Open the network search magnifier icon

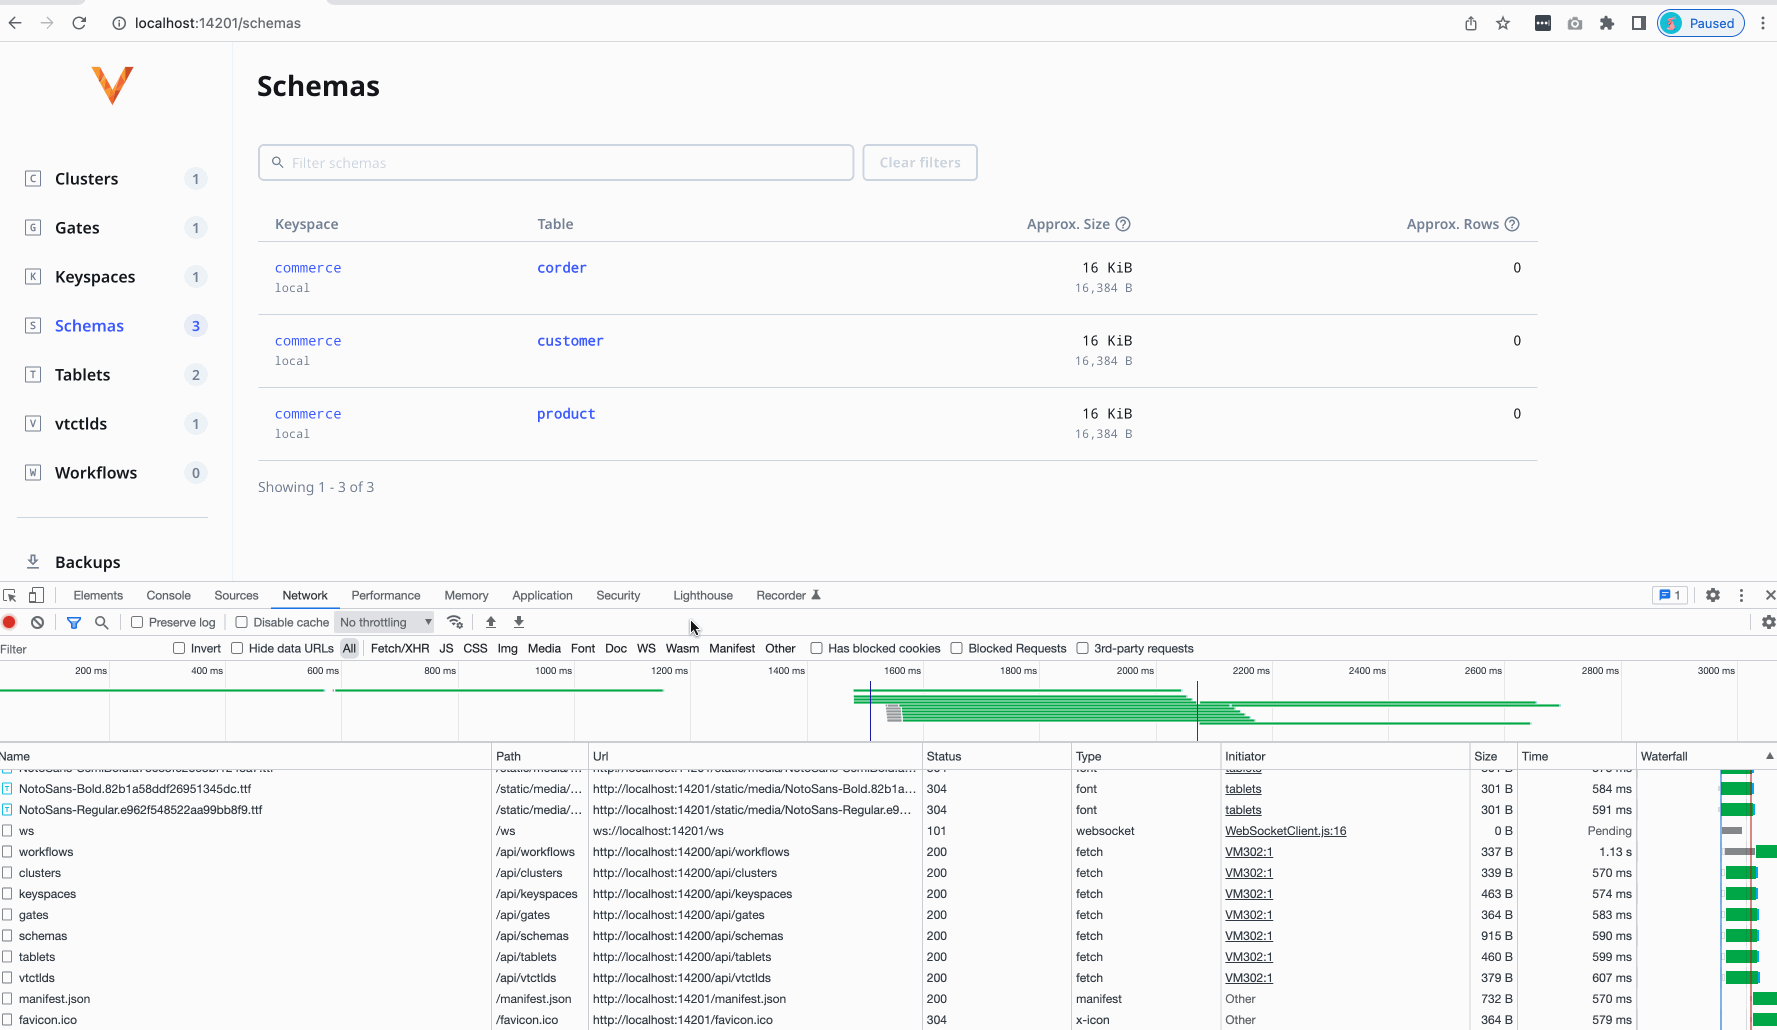point(101,622)
